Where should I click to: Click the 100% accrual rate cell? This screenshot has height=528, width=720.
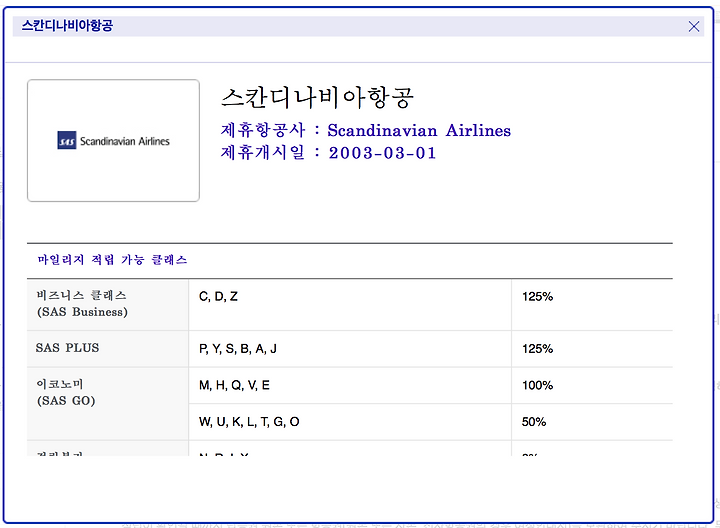[592, 385]
